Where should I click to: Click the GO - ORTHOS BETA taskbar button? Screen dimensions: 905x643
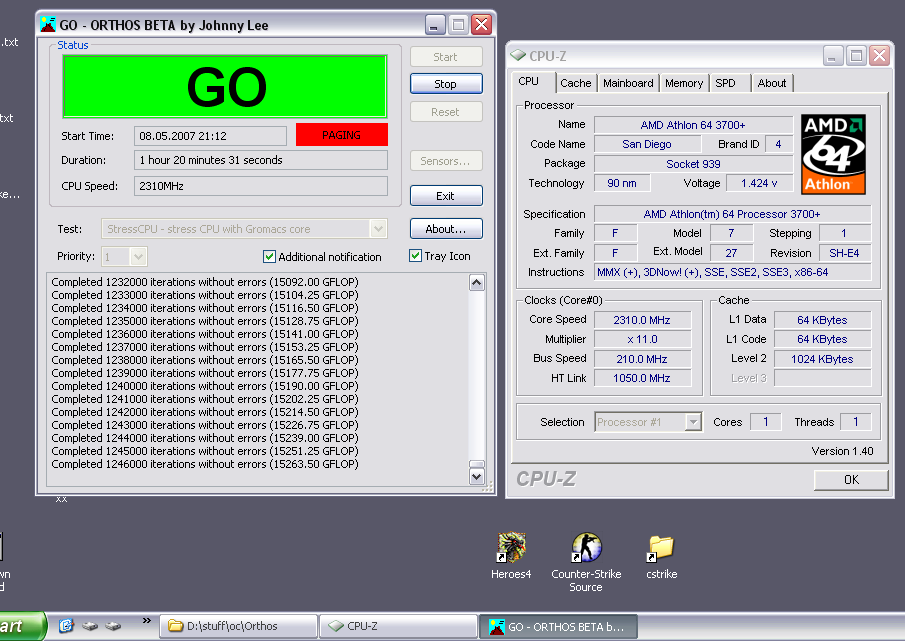click(x=559, y=626)
